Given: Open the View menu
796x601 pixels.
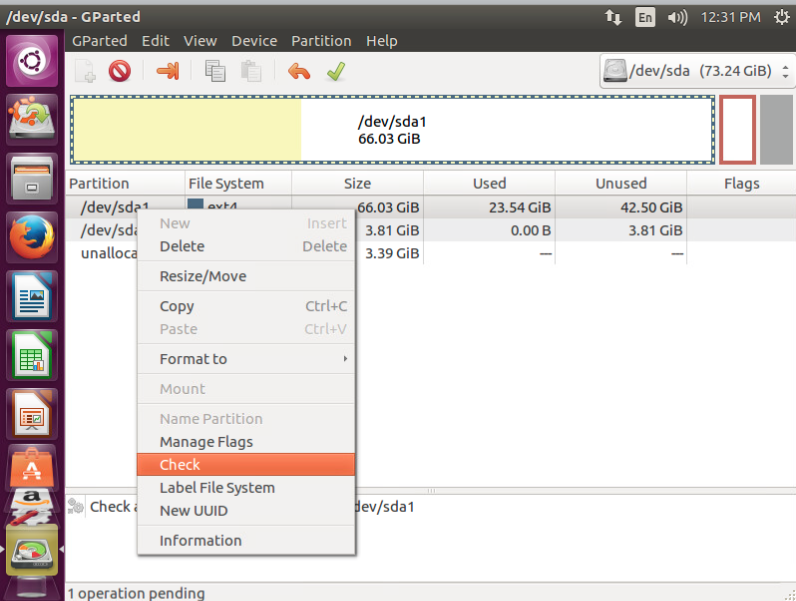Looking at the screenshot, I should 200,41.
